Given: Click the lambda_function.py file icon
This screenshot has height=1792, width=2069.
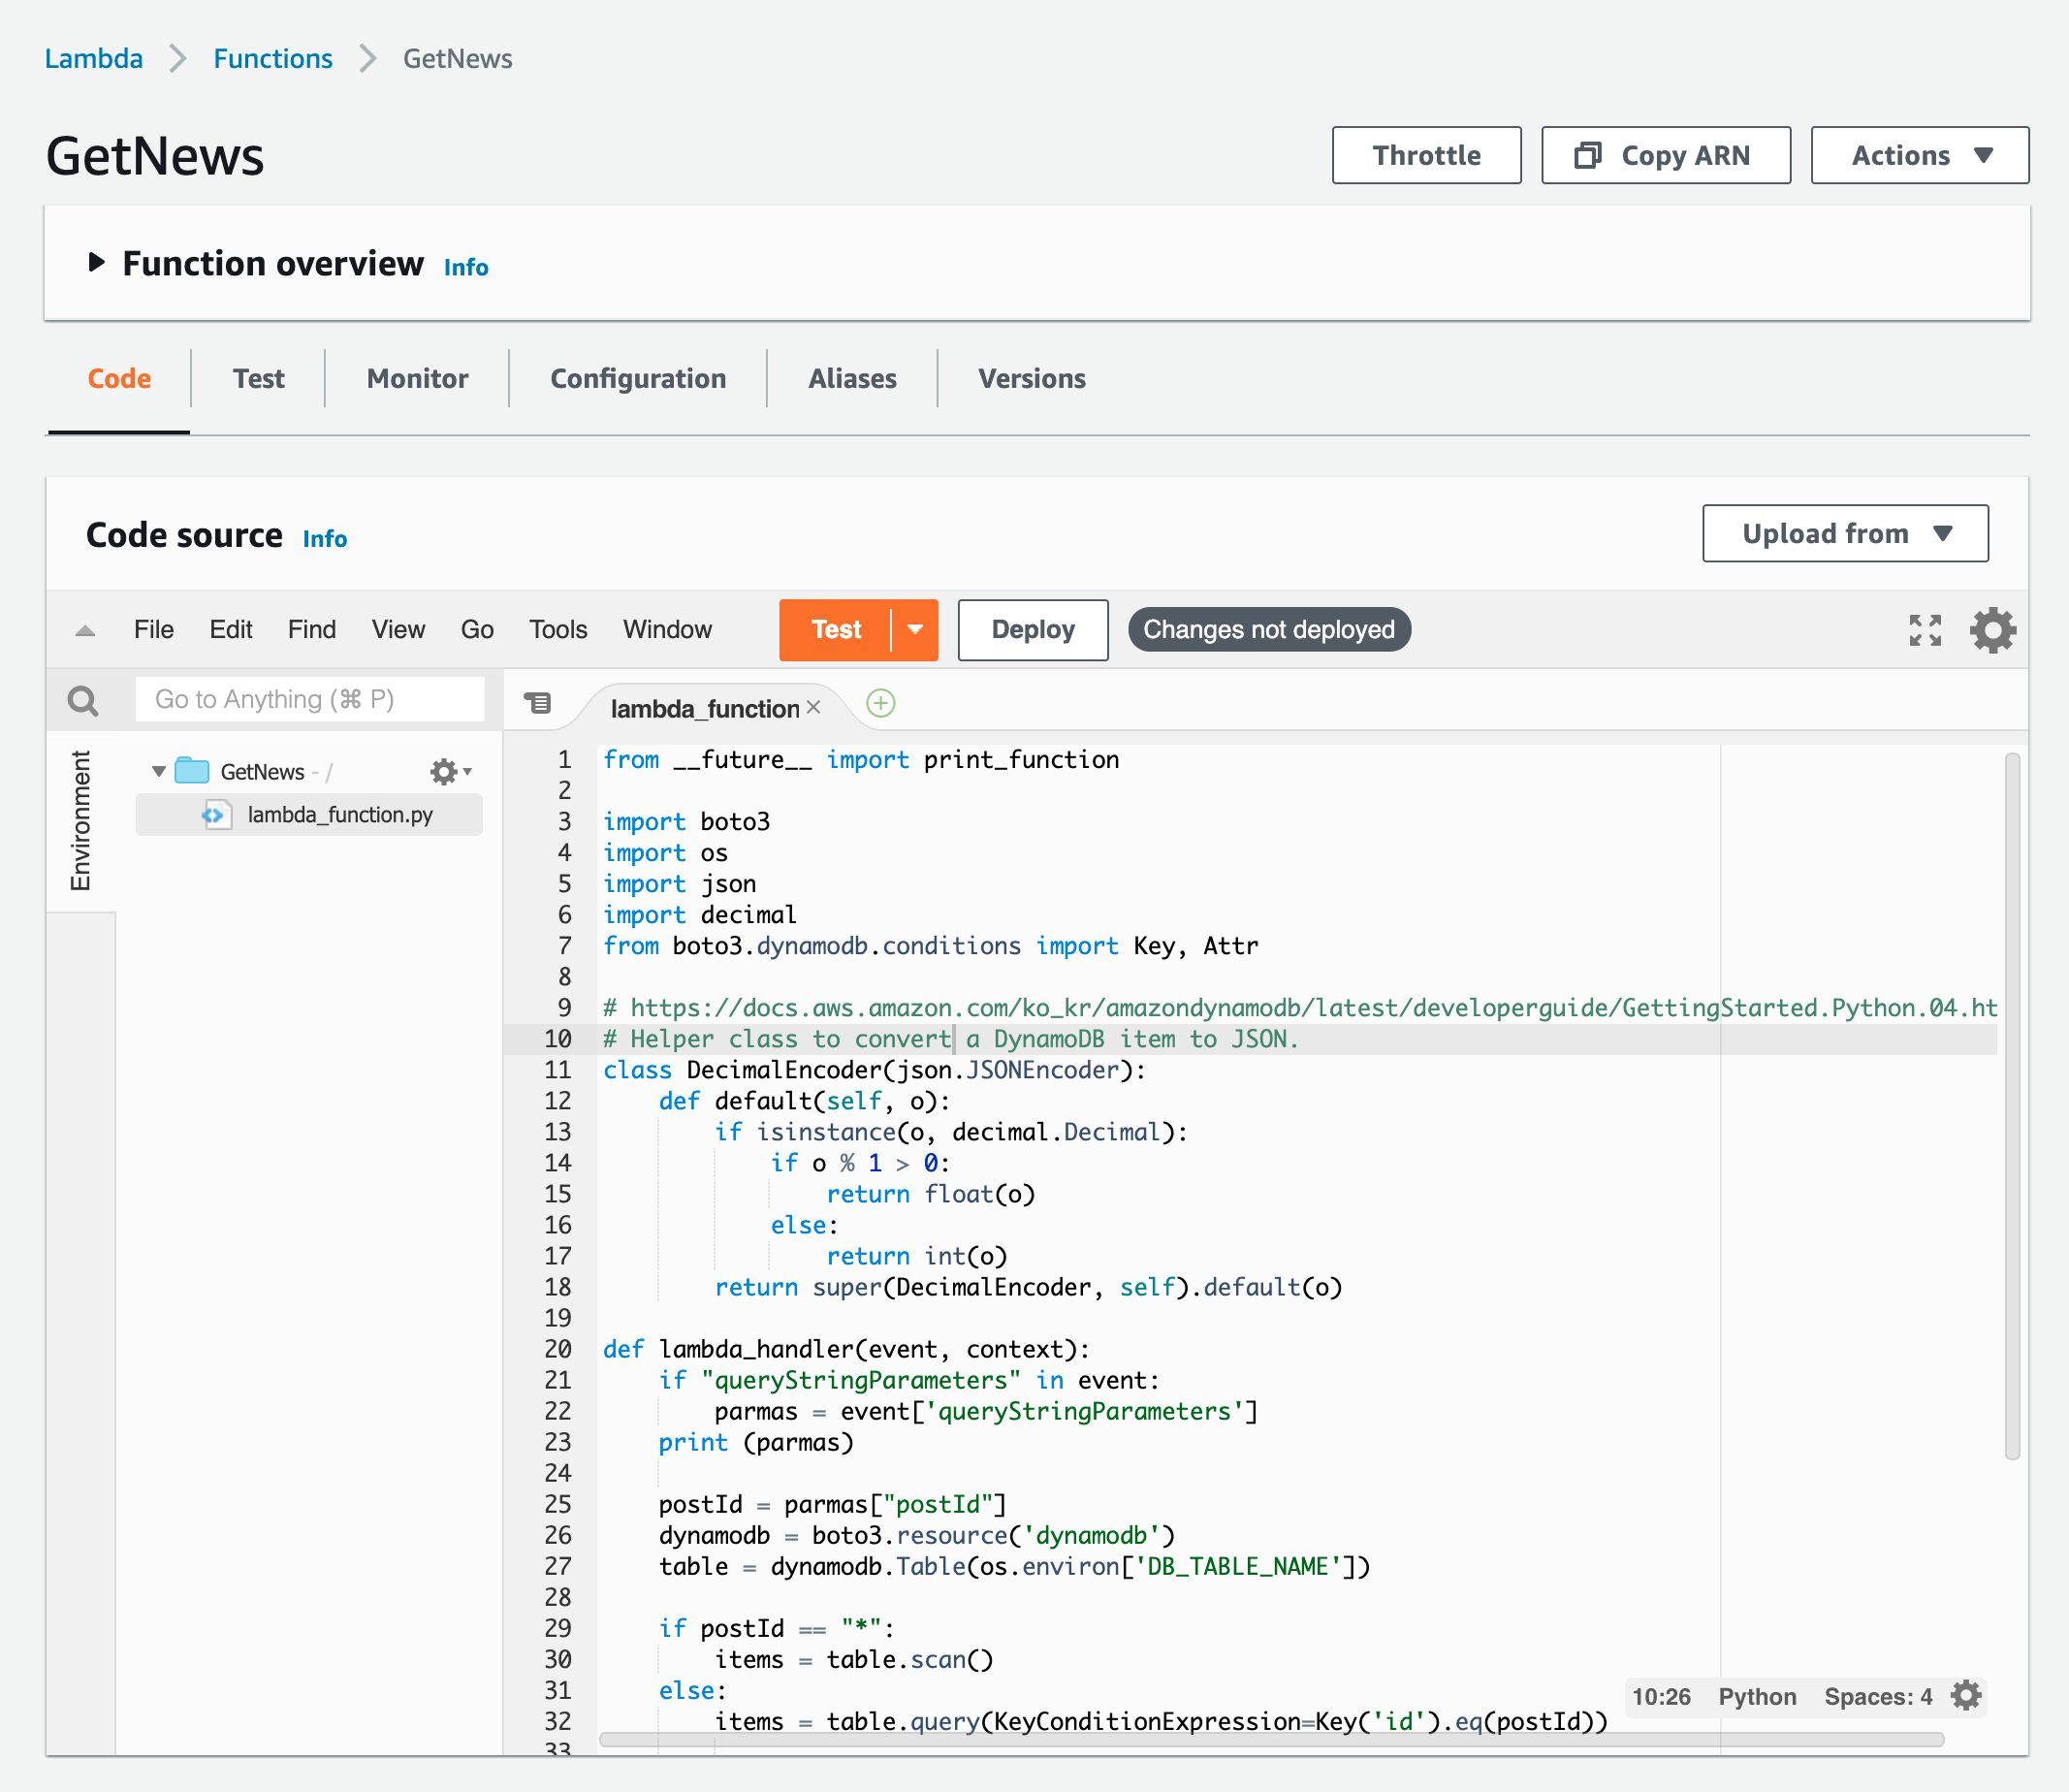Looking at the screenshot, I should [x=216, y=815].
